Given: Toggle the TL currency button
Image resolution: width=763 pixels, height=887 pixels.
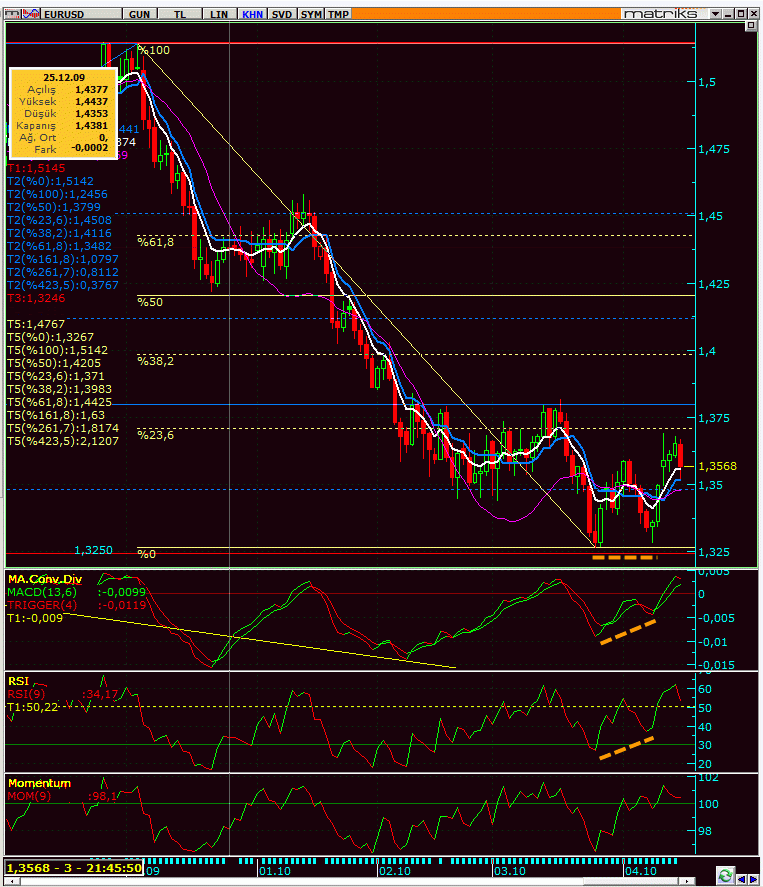Looking at the screenshot, I should click(x=180, y=14).
